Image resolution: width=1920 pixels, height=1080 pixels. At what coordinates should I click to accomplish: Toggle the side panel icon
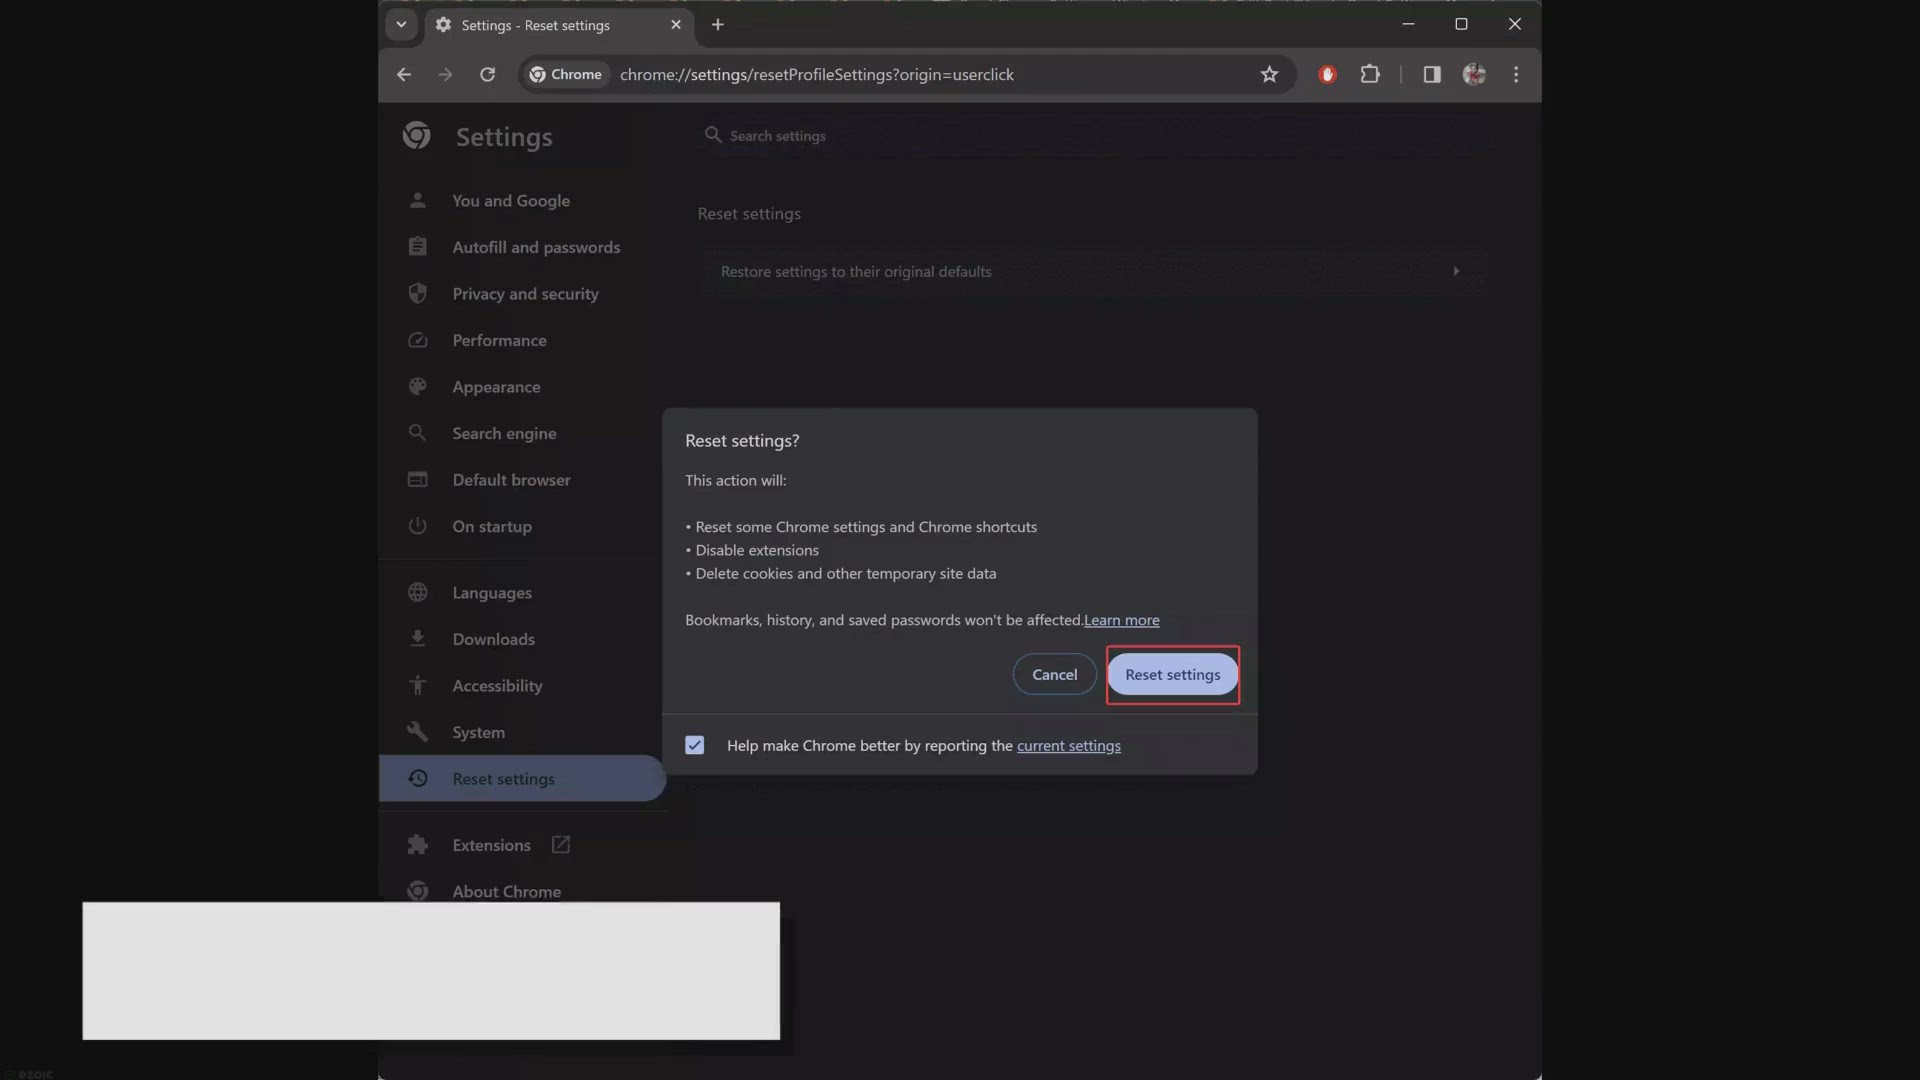click(x=1432, y=75)
